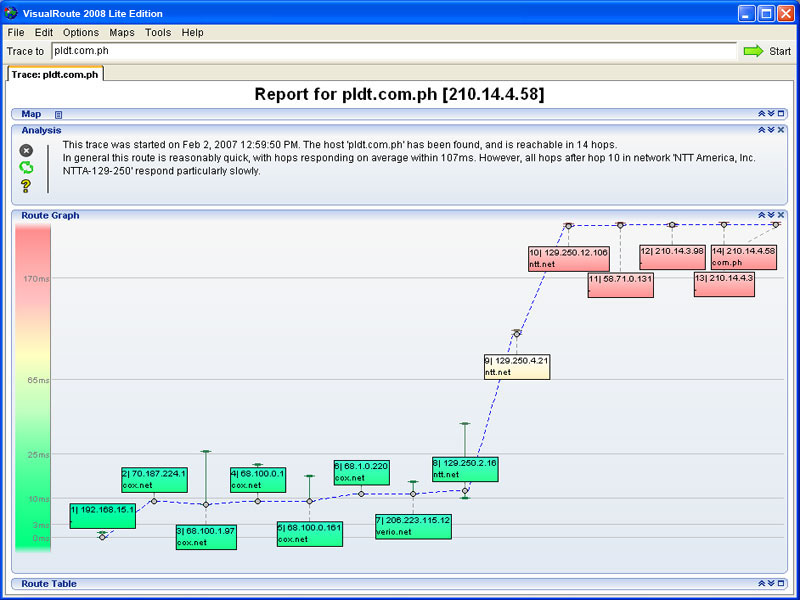Move Route Table panel down with double-down arrow
The image size is (800, 600).
[x=771, y=583]
